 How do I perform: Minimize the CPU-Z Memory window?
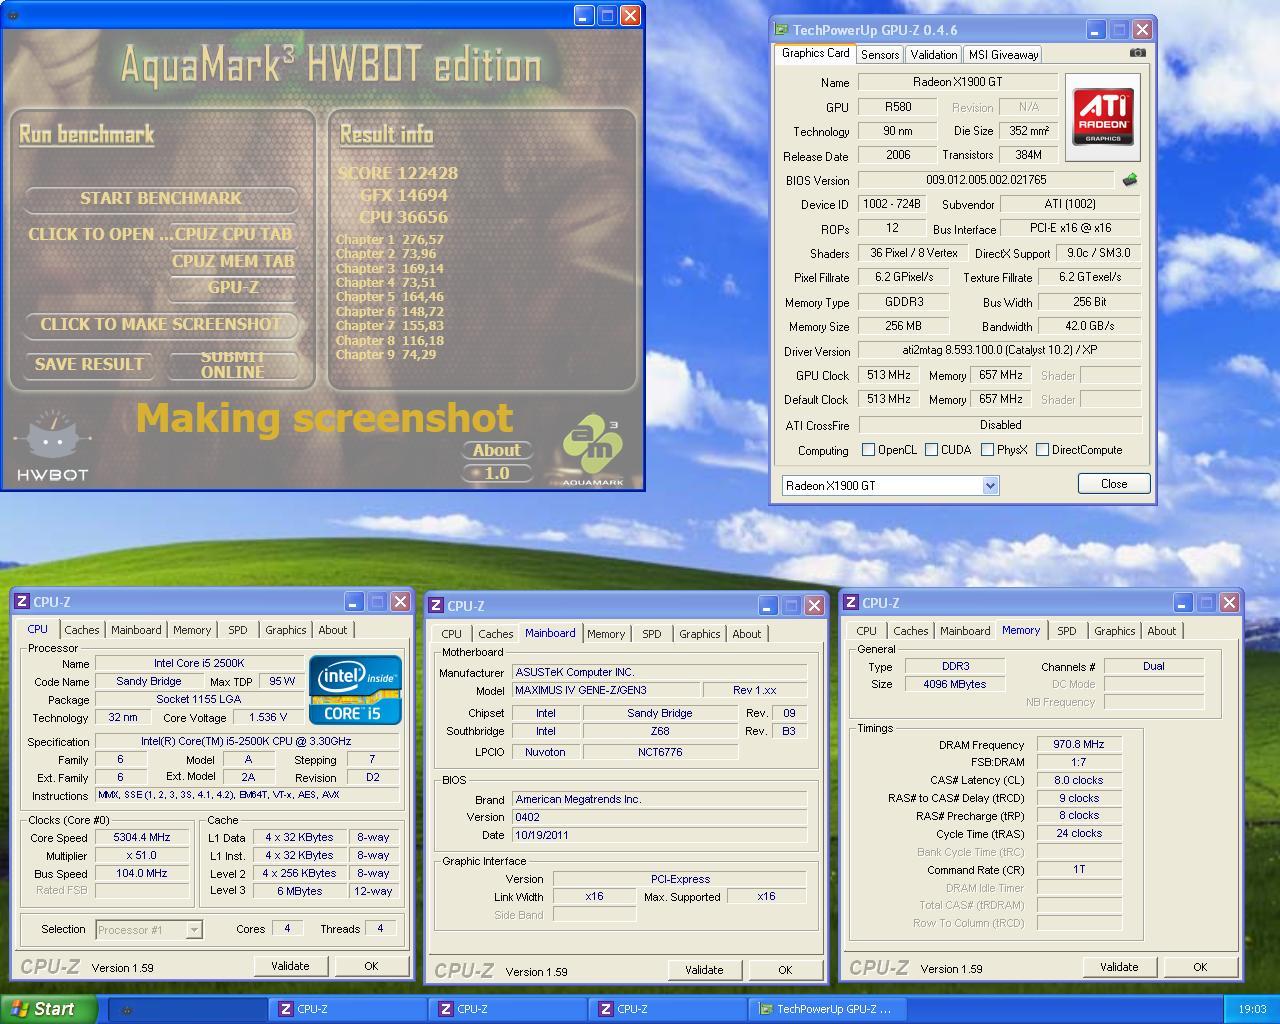[1182, 603]
